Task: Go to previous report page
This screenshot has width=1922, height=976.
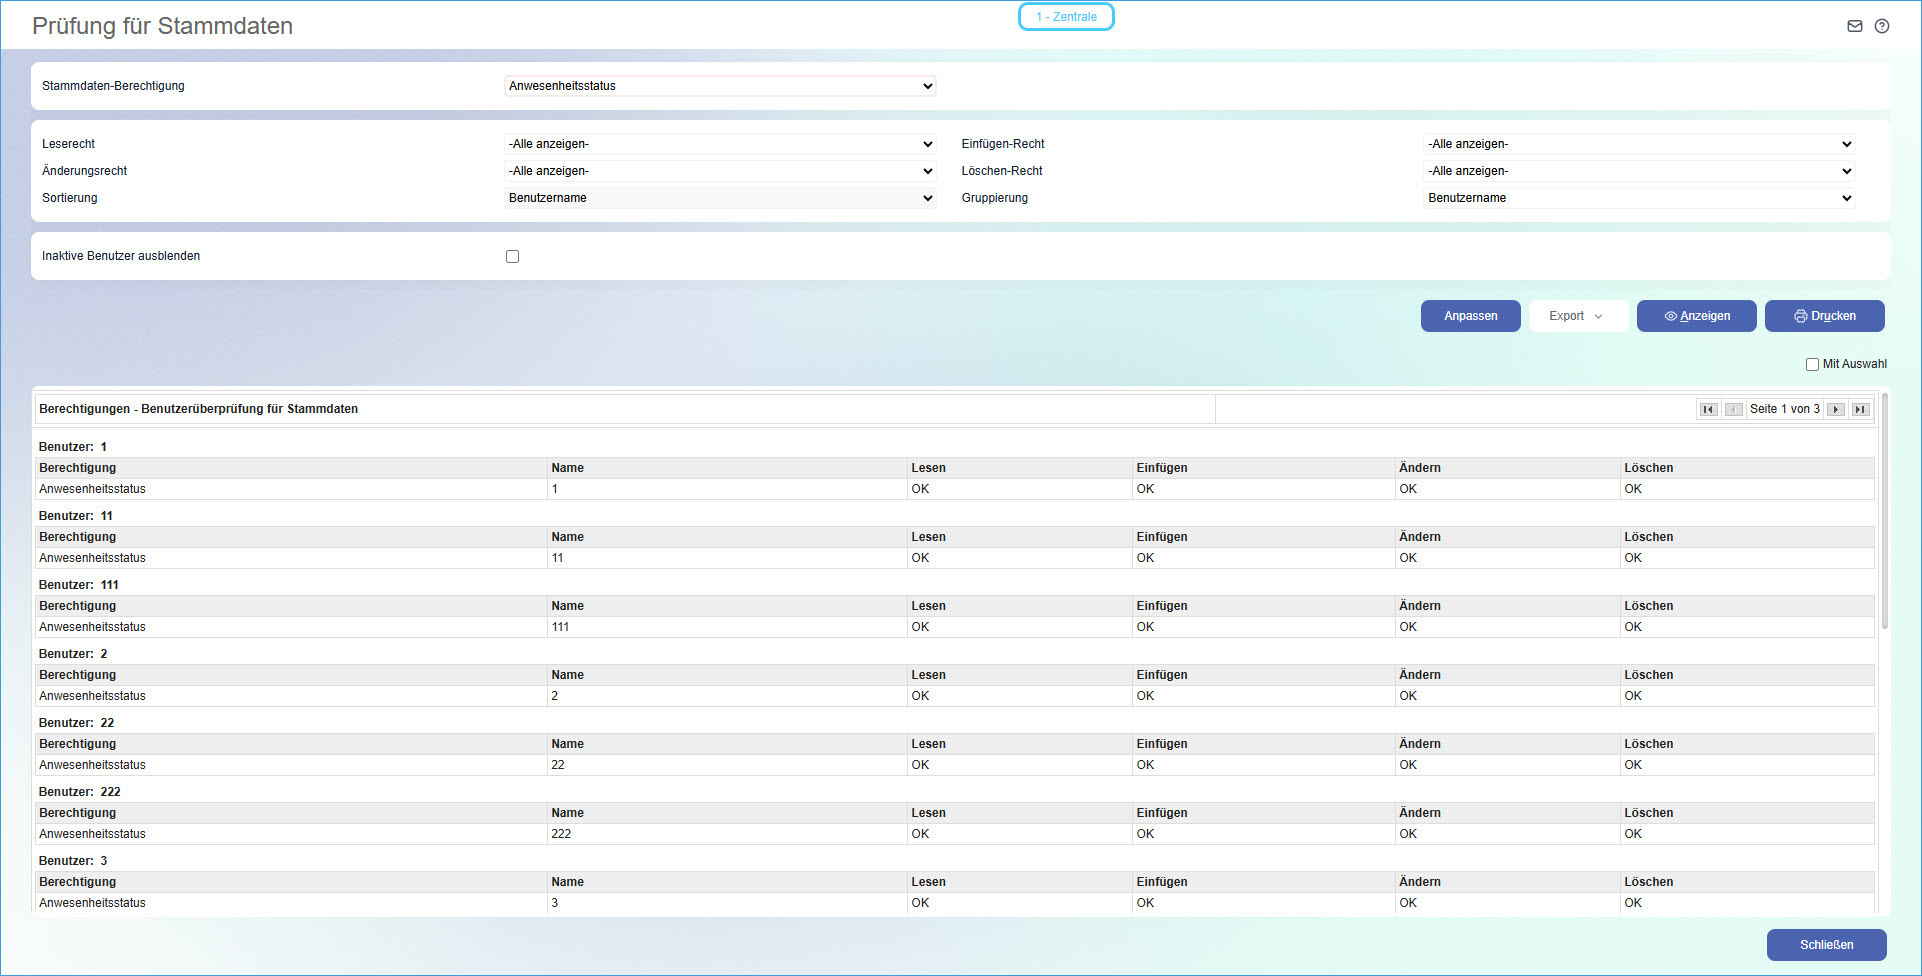Action: click(1734, 409)
